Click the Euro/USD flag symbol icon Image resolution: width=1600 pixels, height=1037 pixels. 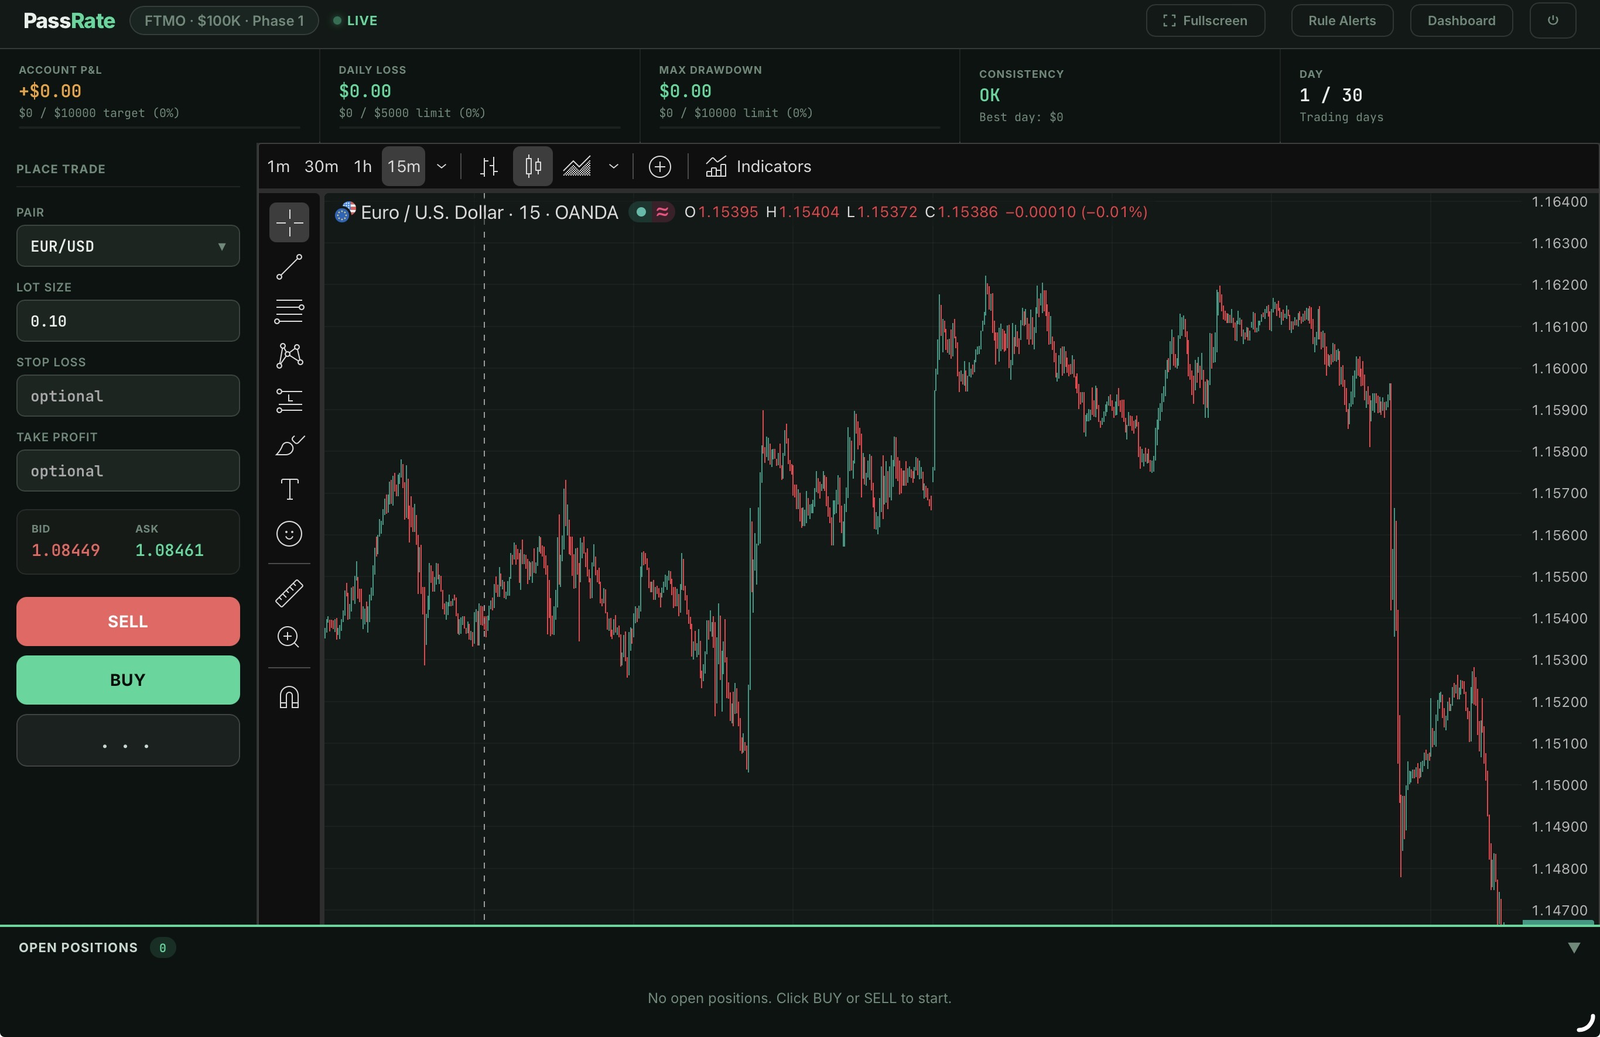click(x=345, y=212)
